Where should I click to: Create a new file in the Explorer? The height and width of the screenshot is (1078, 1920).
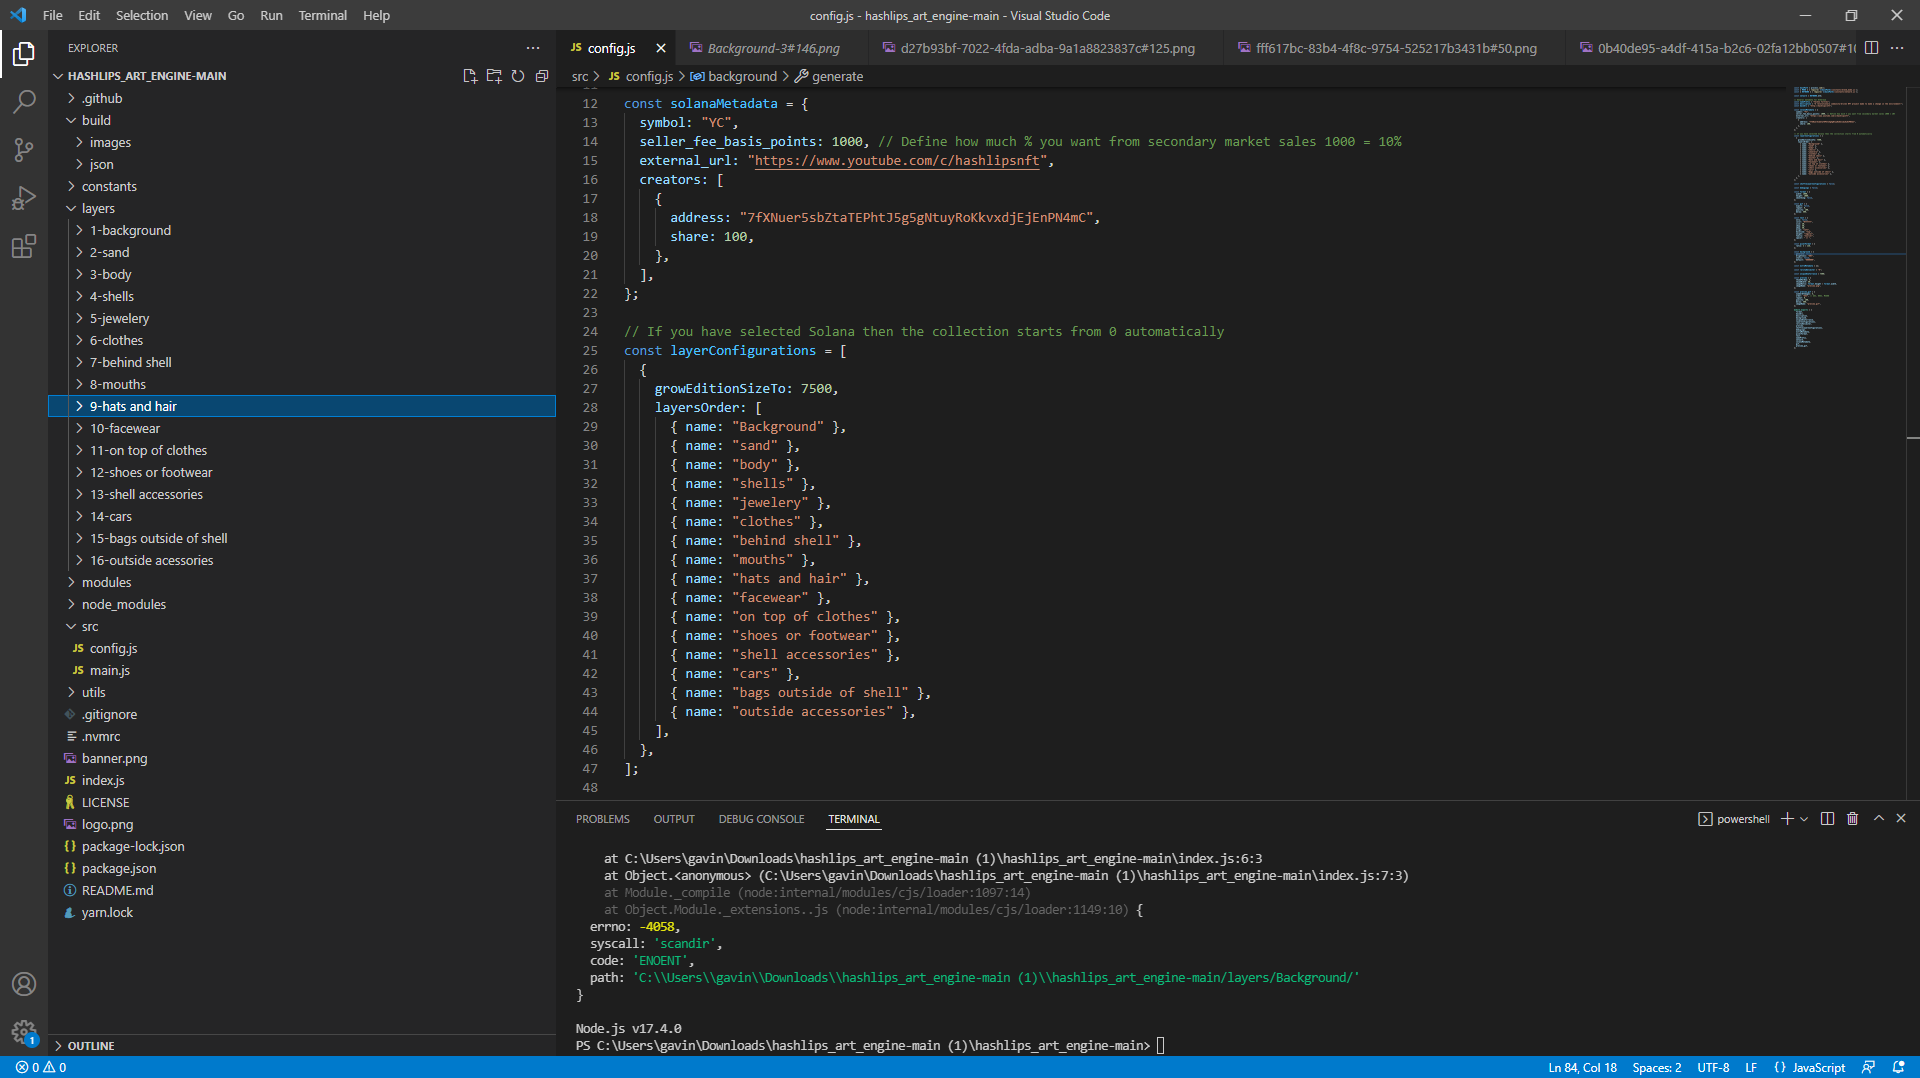[469, 75]
